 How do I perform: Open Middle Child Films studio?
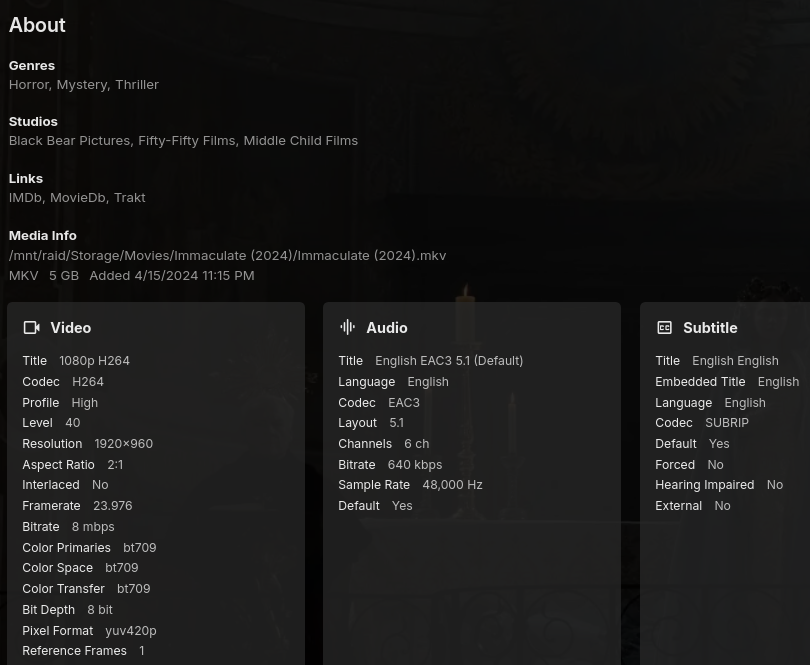(300, 140)
